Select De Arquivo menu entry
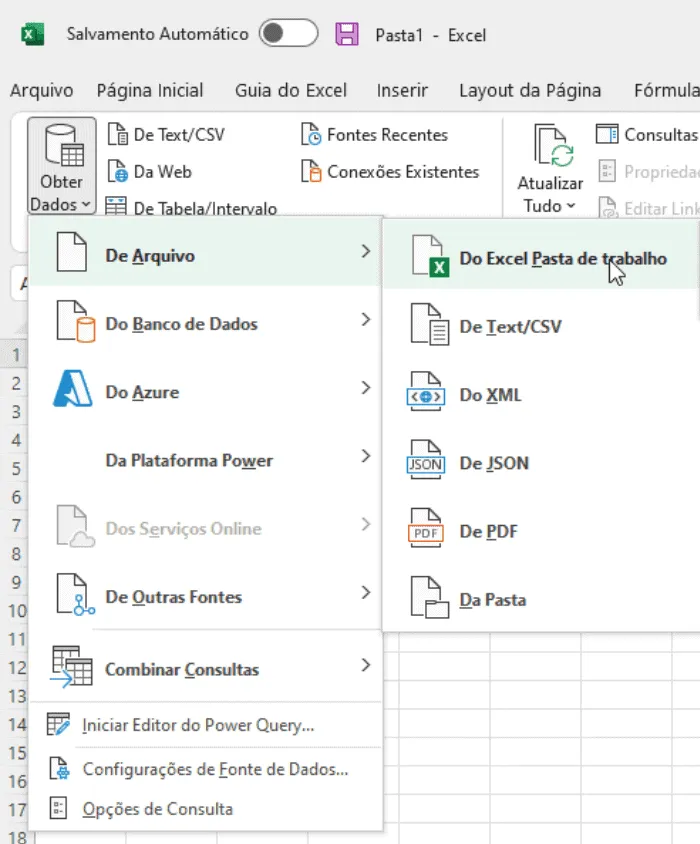Viewport: 700px width, 844px height. (x=205, y=252)
